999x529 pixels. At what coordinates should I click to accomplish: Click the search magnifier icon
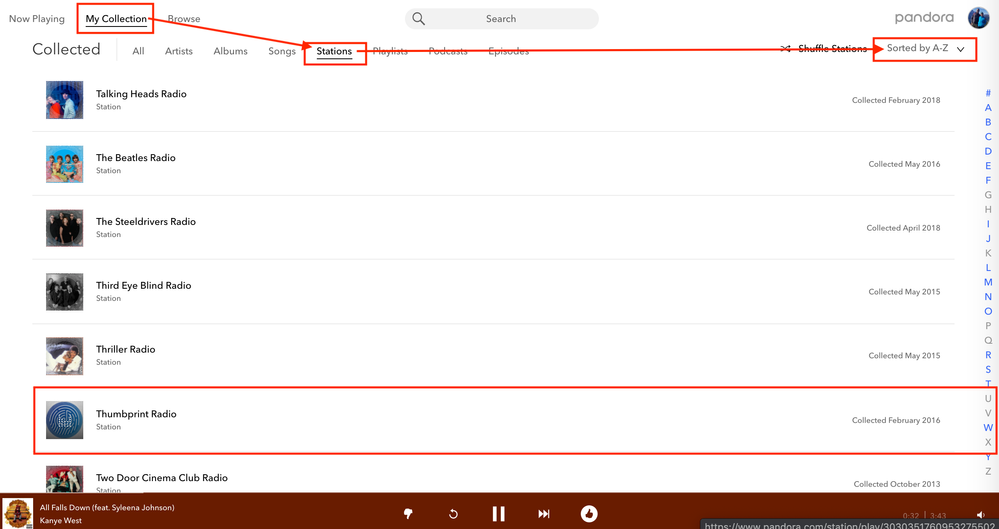[x=419, y=19]
